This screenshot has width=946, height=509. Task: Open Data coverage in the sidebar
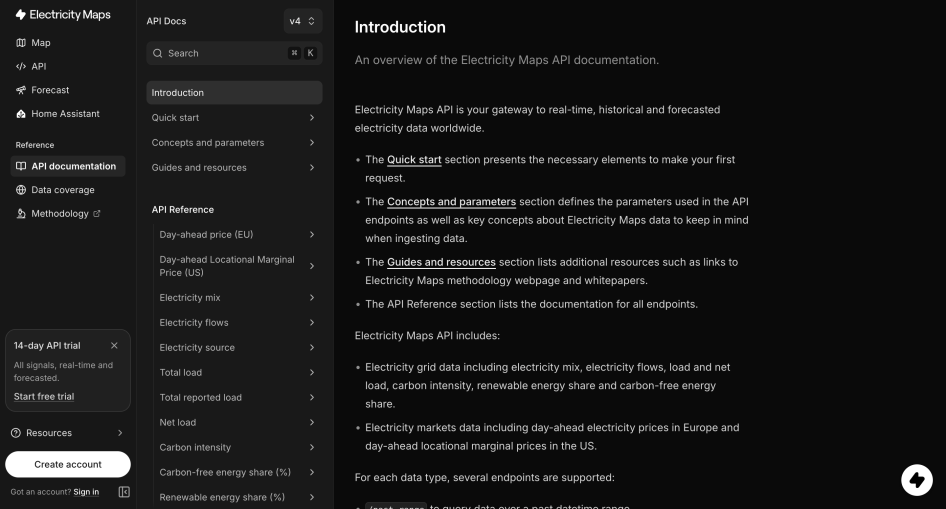(x=68, y=189)
